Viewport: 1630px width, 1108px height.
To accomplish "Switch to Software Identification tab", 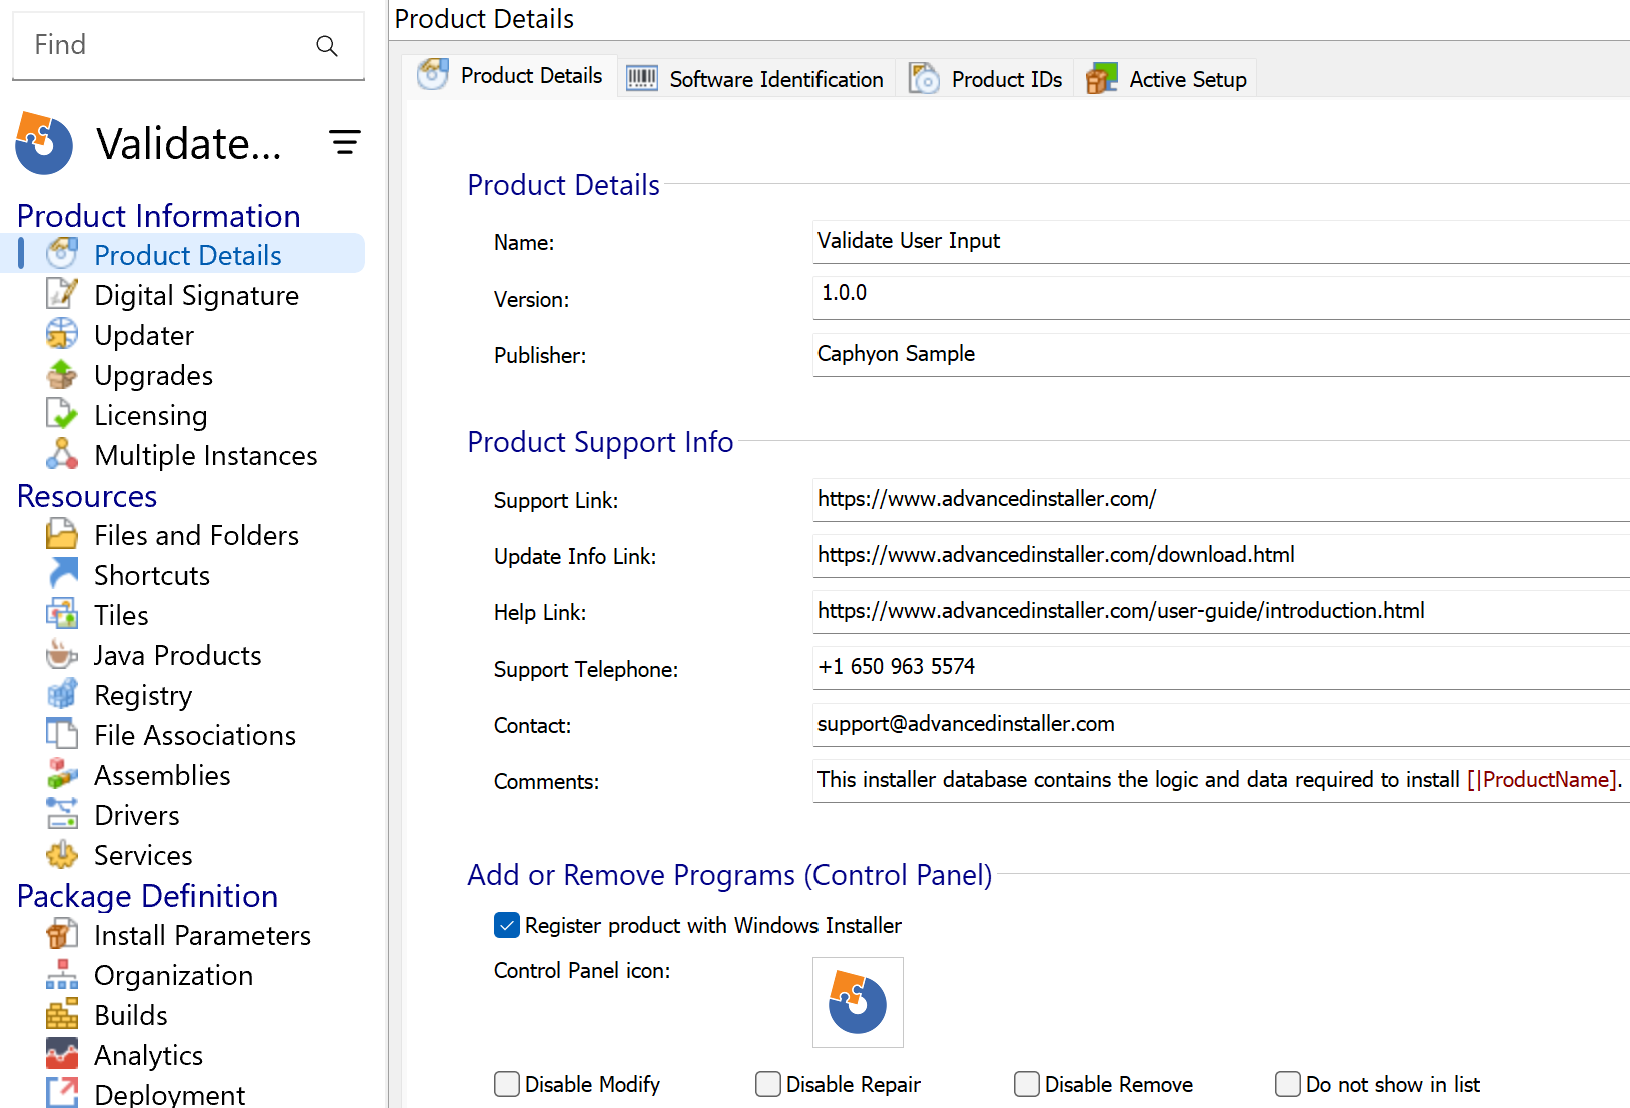I will [756, 78].
